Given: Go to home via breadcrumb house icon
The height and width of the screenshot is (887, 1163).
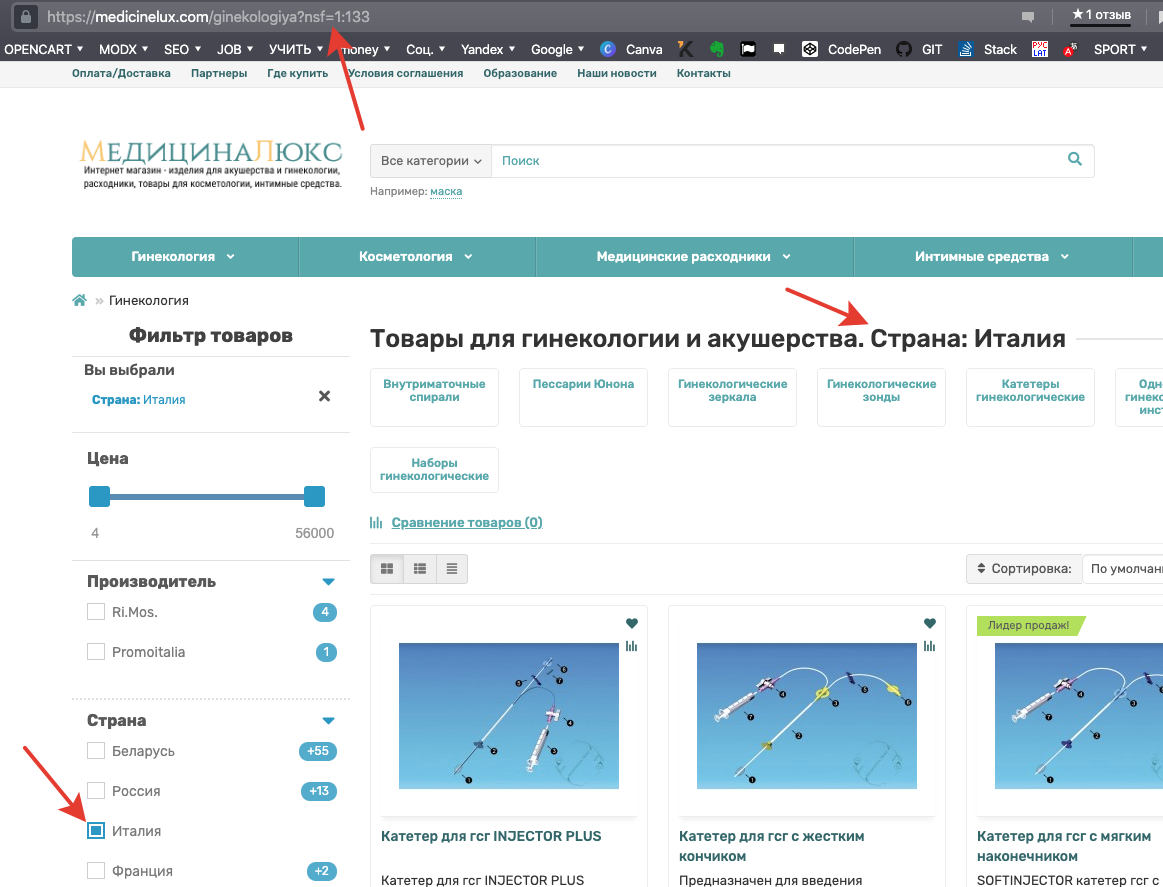Looking at the screenshot, I should [x=79, y=300].
